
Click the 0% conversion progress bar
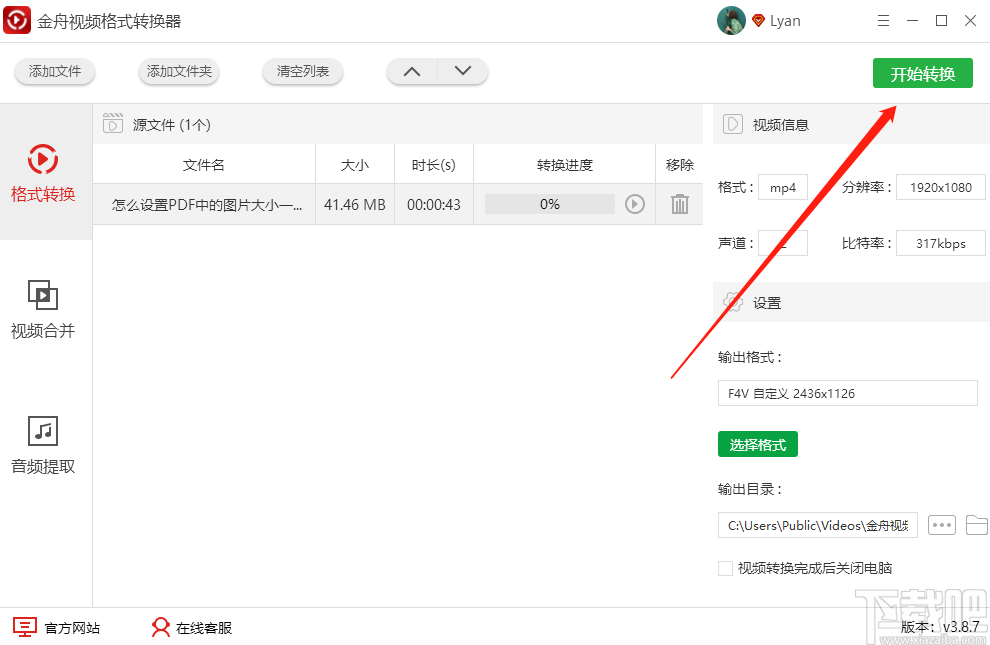549,204
